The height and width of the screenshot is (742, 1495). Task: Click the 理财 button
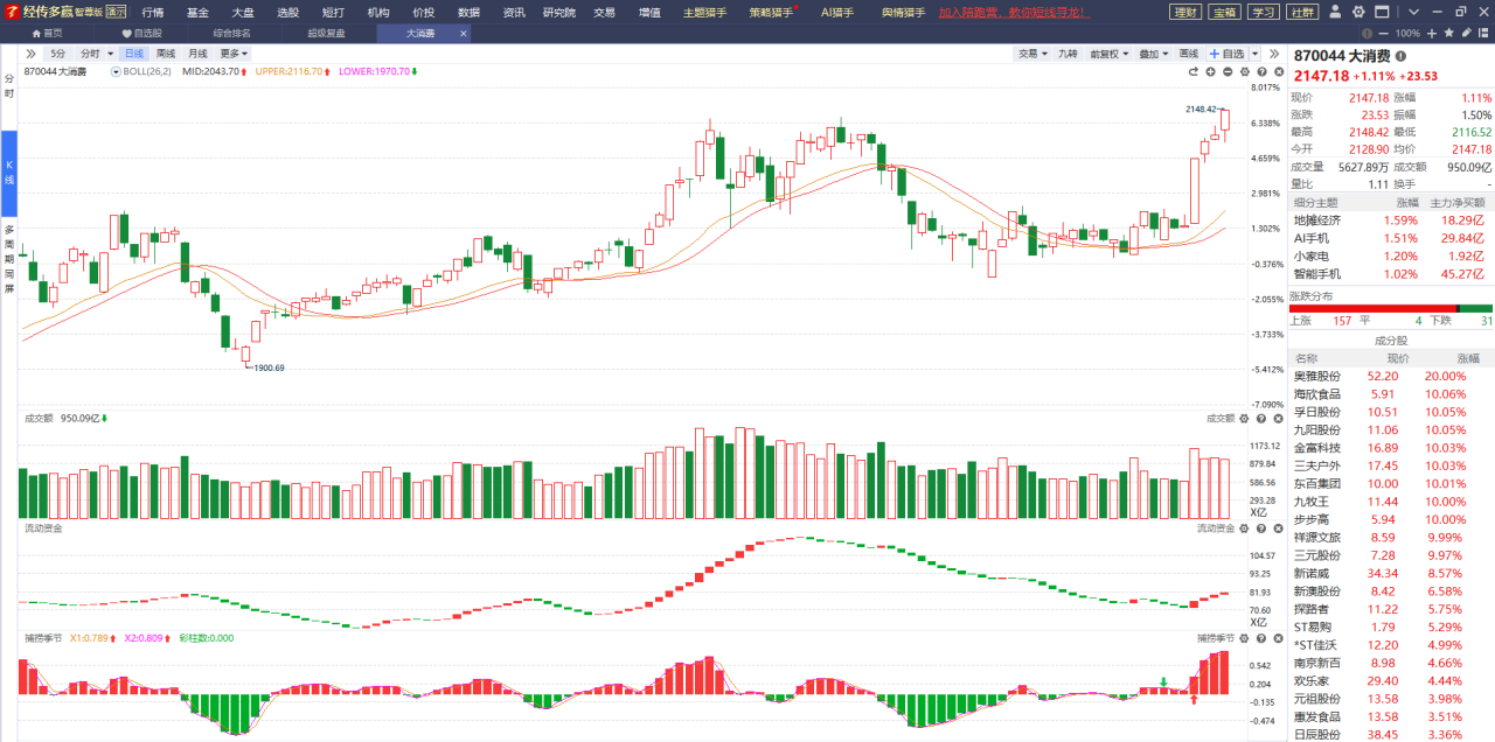[1185, 12]
